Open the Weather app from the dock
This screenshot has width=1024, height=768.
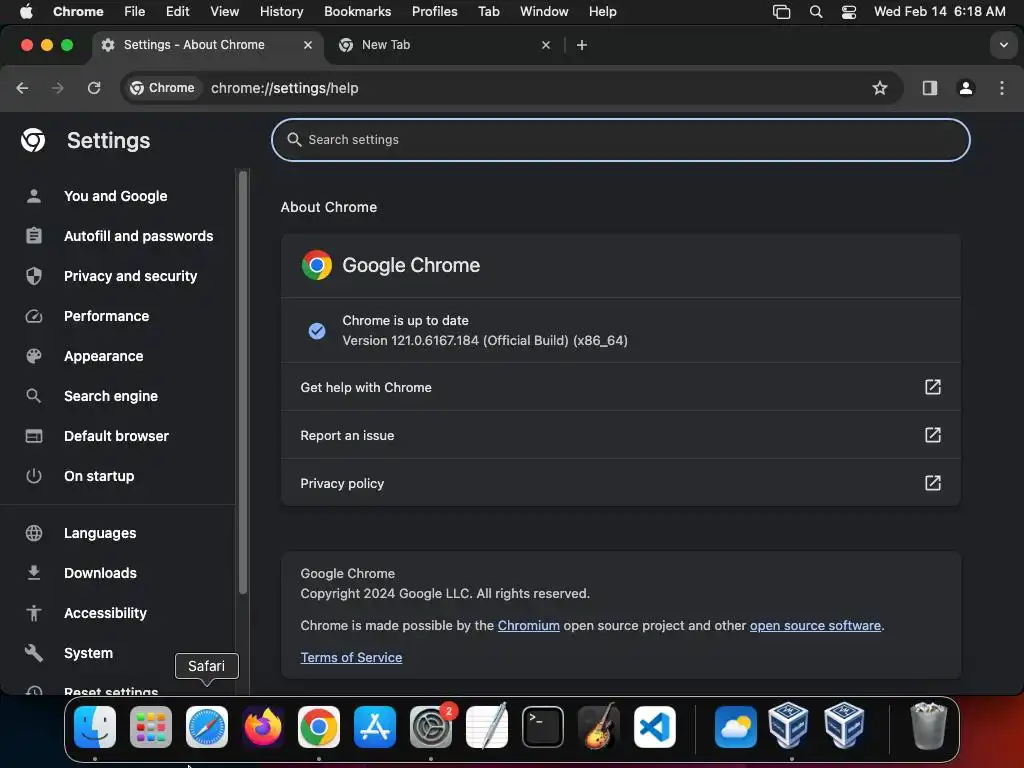click(x=736, y=727)
